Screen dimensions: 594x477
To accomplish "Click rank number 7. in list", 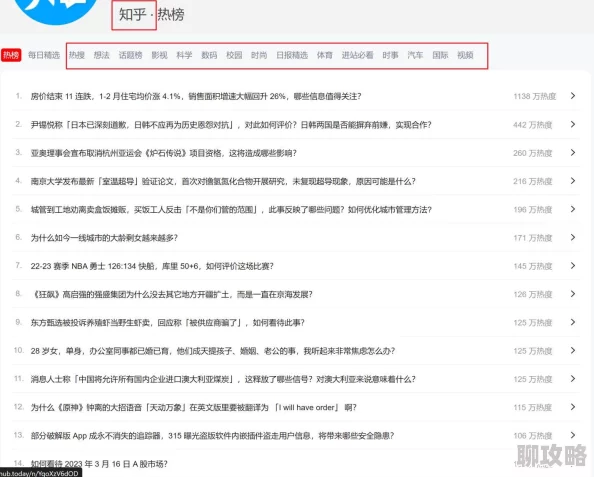I will click(19, 265).
